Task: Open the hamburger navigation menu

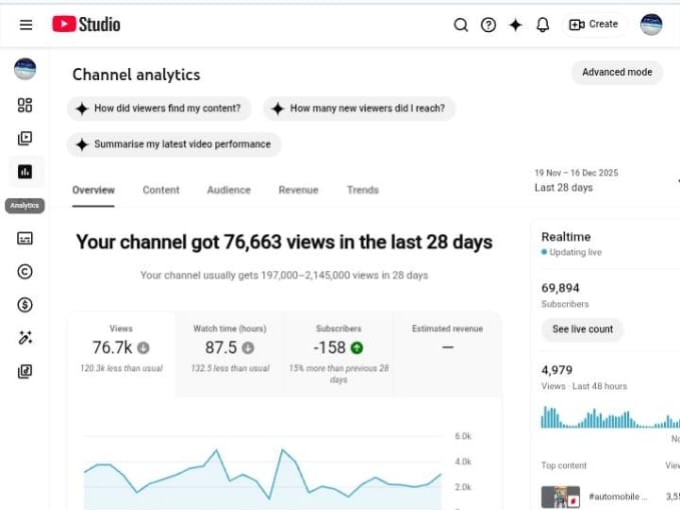Action: click(x=26, y=25)
